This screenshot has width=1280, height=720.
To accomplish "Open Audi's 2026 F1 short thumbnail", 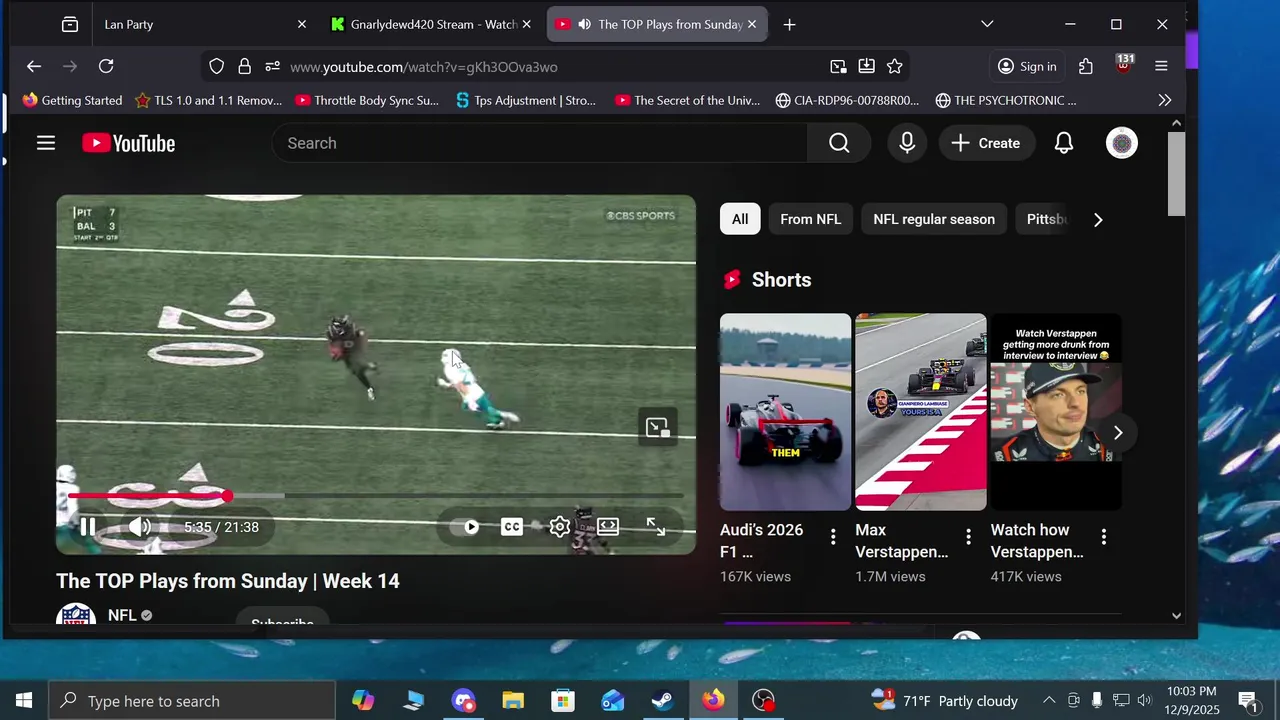I will tap(785, 412).
